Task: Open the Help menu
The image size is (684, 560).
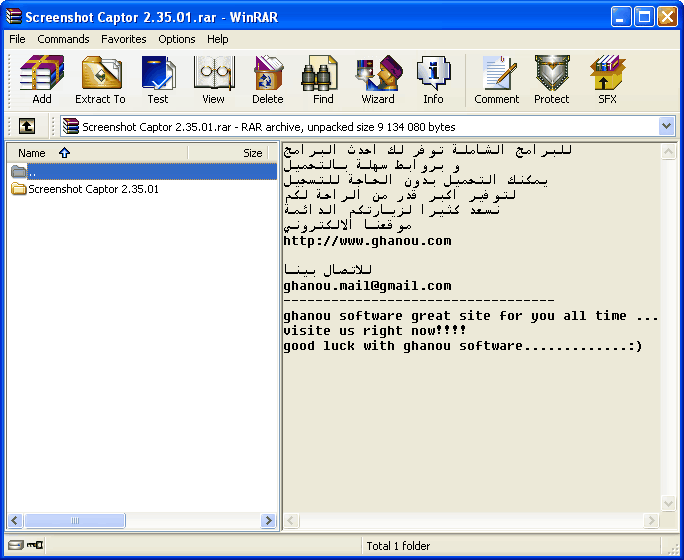Action: click(218, 39)
